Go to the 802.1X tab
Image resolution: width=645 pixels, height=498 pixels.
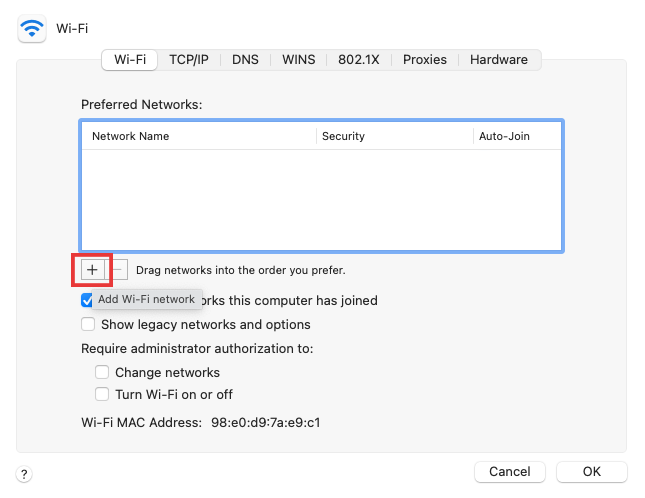coord(358,60)
